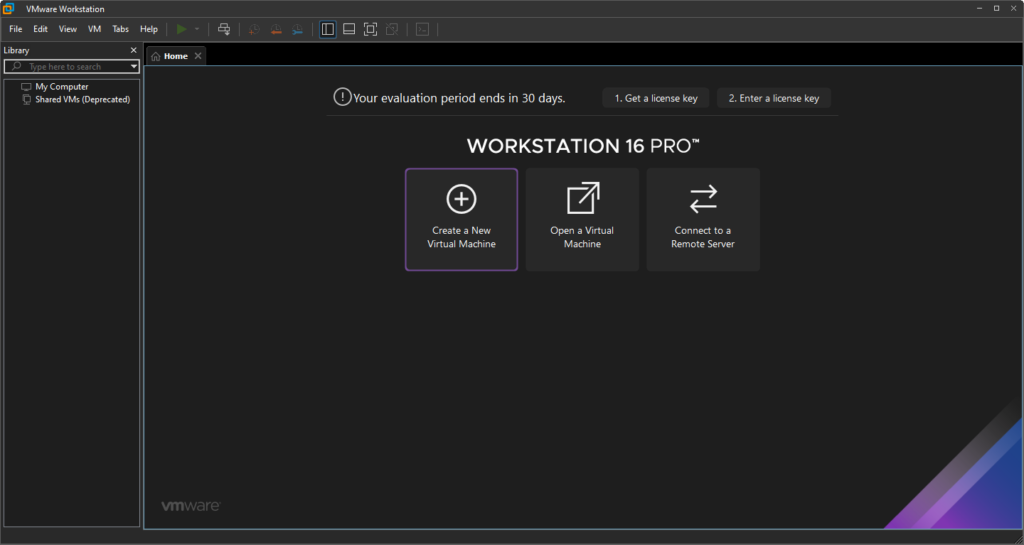Image resolution: width=1024 pixels, height=545 pixels.
Task: Select My Computer in the library tree
Action: [x=61, y=86]
